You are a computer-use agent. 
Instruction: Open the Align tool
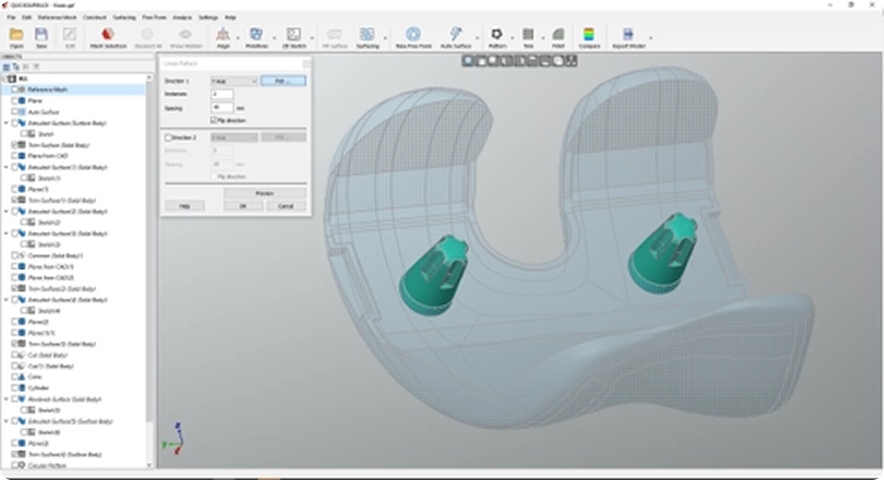[x=223, y=37]
